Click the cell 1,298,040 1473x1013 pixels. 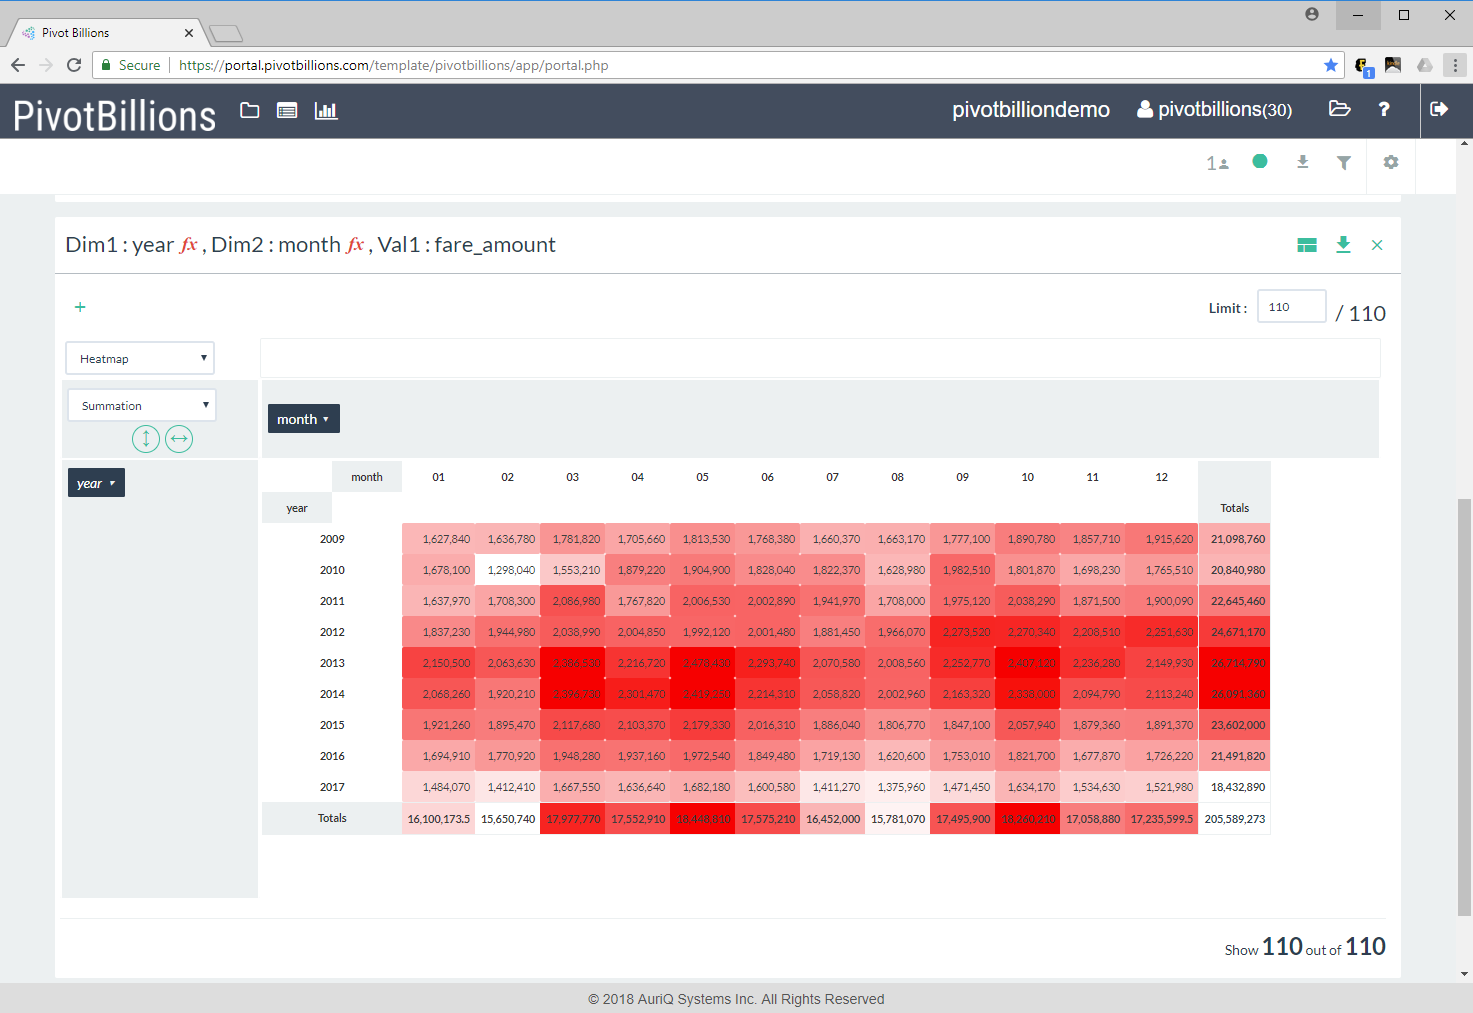coord(508,570)
